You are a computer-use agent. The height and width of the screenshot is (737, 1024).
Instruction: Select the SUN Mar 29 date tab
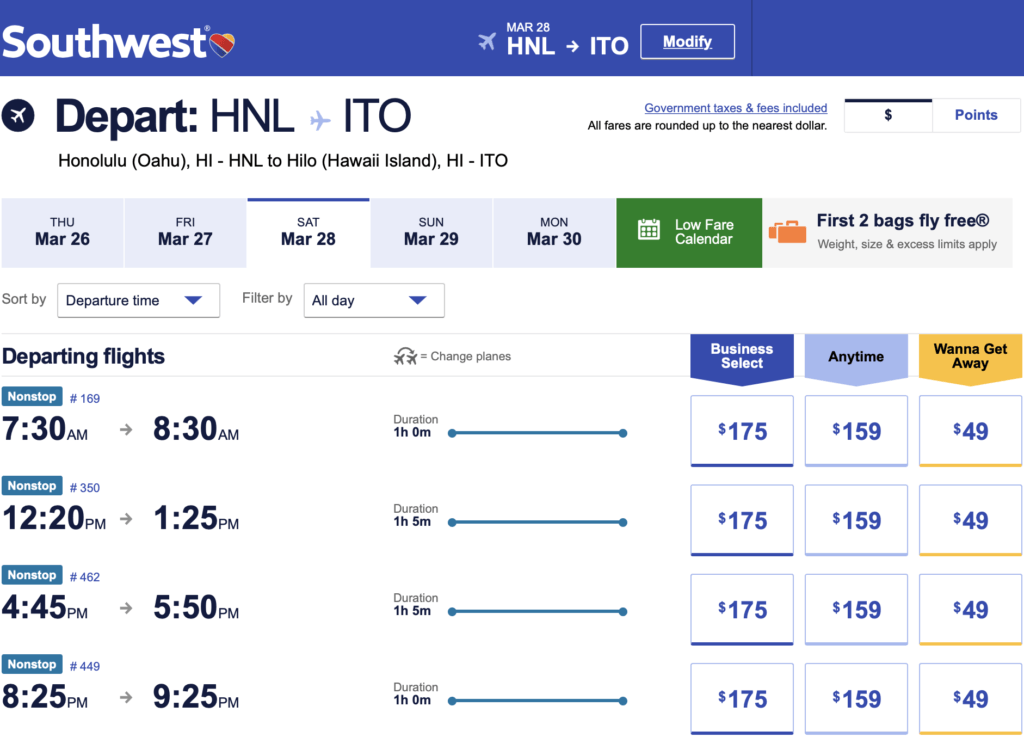(x=431, y=232)
